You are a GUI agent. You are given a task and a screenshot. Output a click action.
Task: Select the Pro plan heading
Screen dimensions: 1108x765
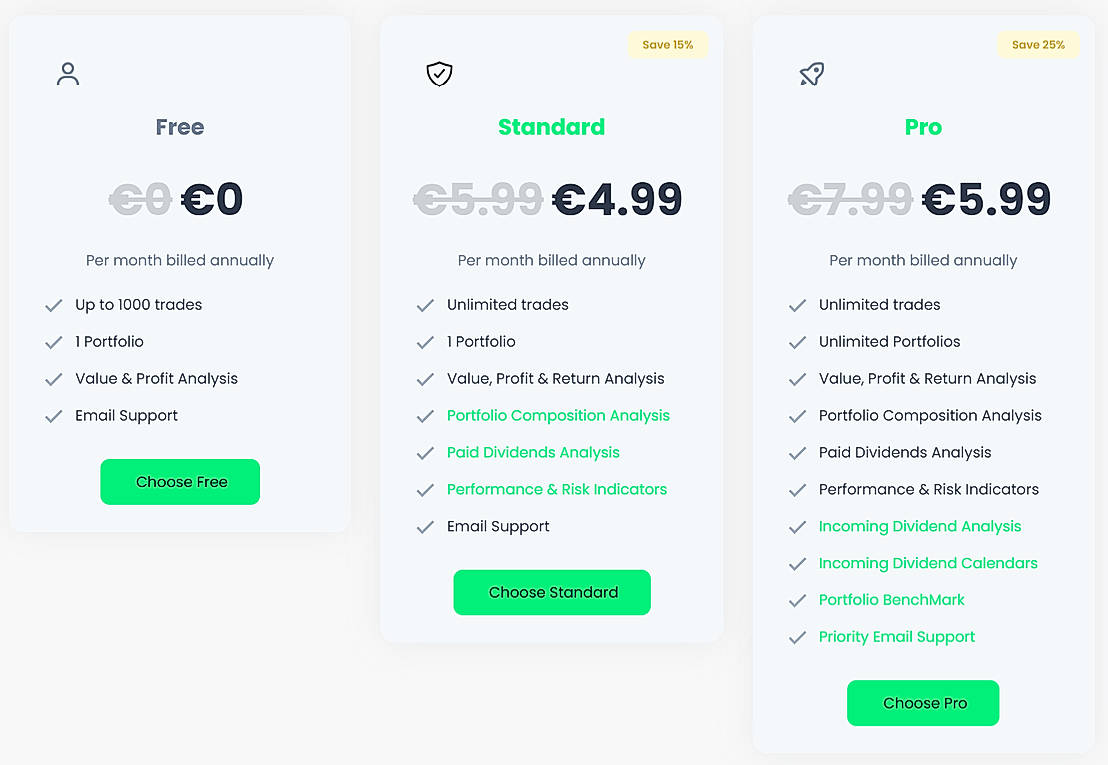(x=923, y=127)
